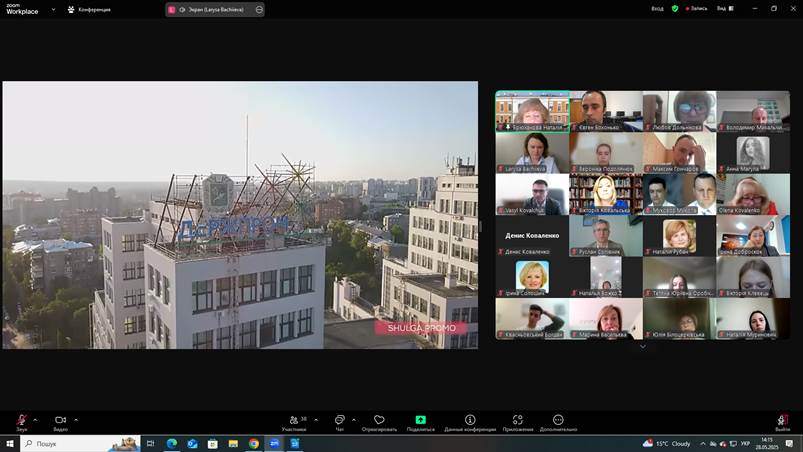This screenshot has width=803, height=452.
Task: Open the Конференция menu in title bar
Action: 89,9
